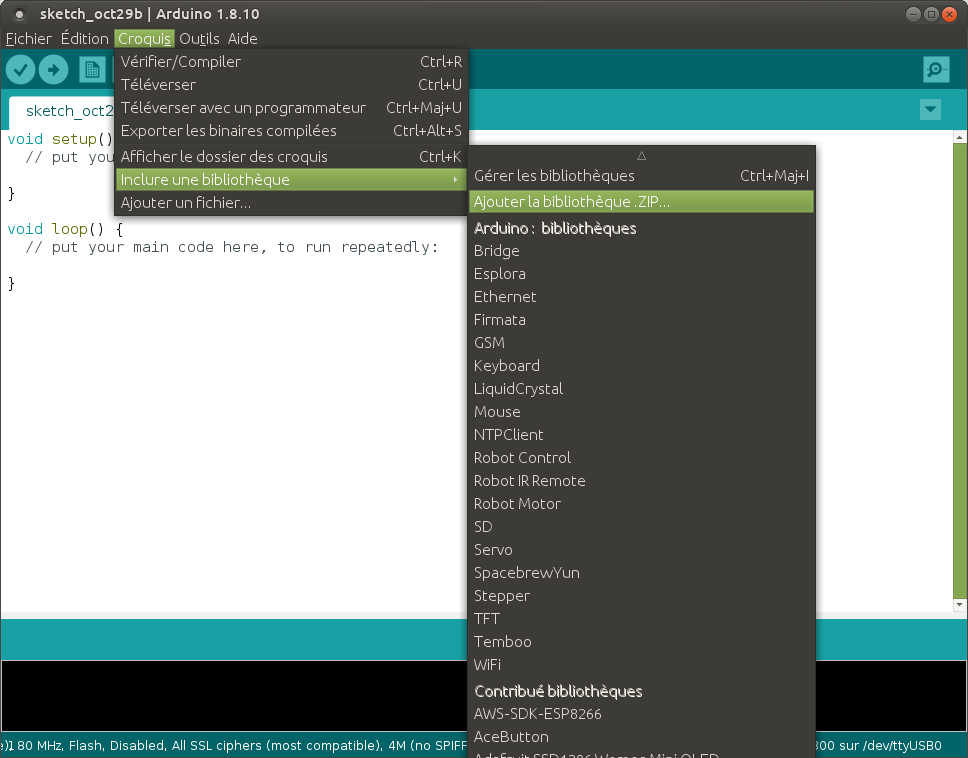The image size is (968, 758).
Task: Click the Upload arrow toolbar icon
Action: [x=54, y=69]
